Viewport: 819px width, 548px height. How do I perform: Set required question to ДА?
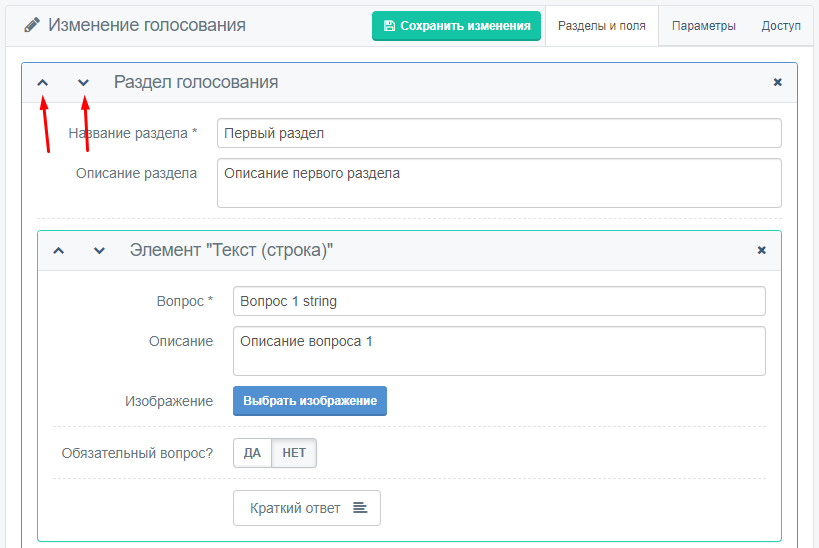[x=252, y=453]
